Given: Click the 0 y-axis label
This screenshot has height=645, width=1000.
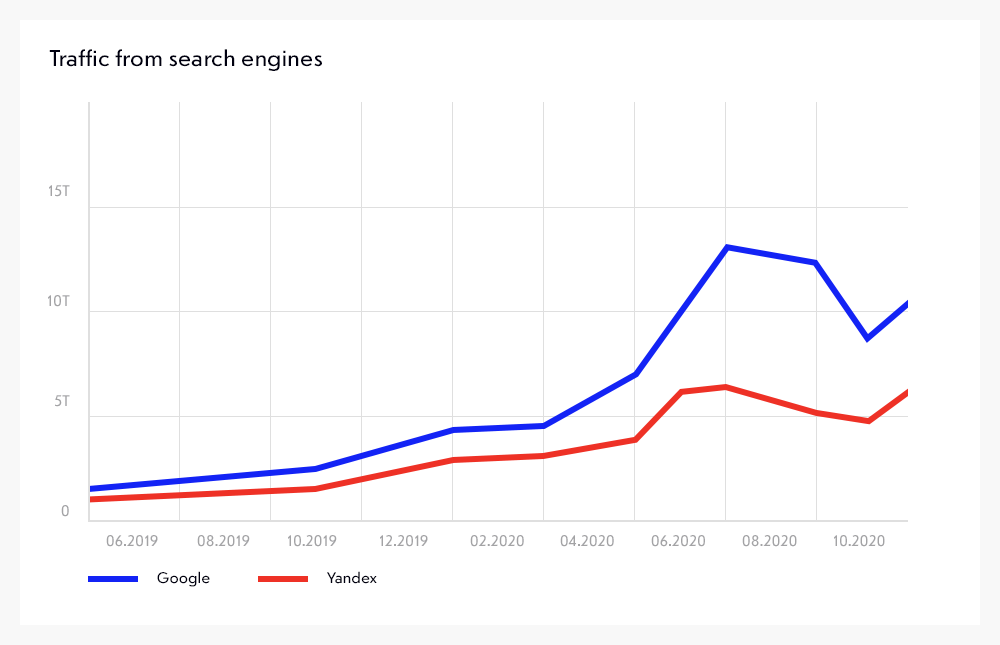Looking at the screenshot, I should click(65, 511).
